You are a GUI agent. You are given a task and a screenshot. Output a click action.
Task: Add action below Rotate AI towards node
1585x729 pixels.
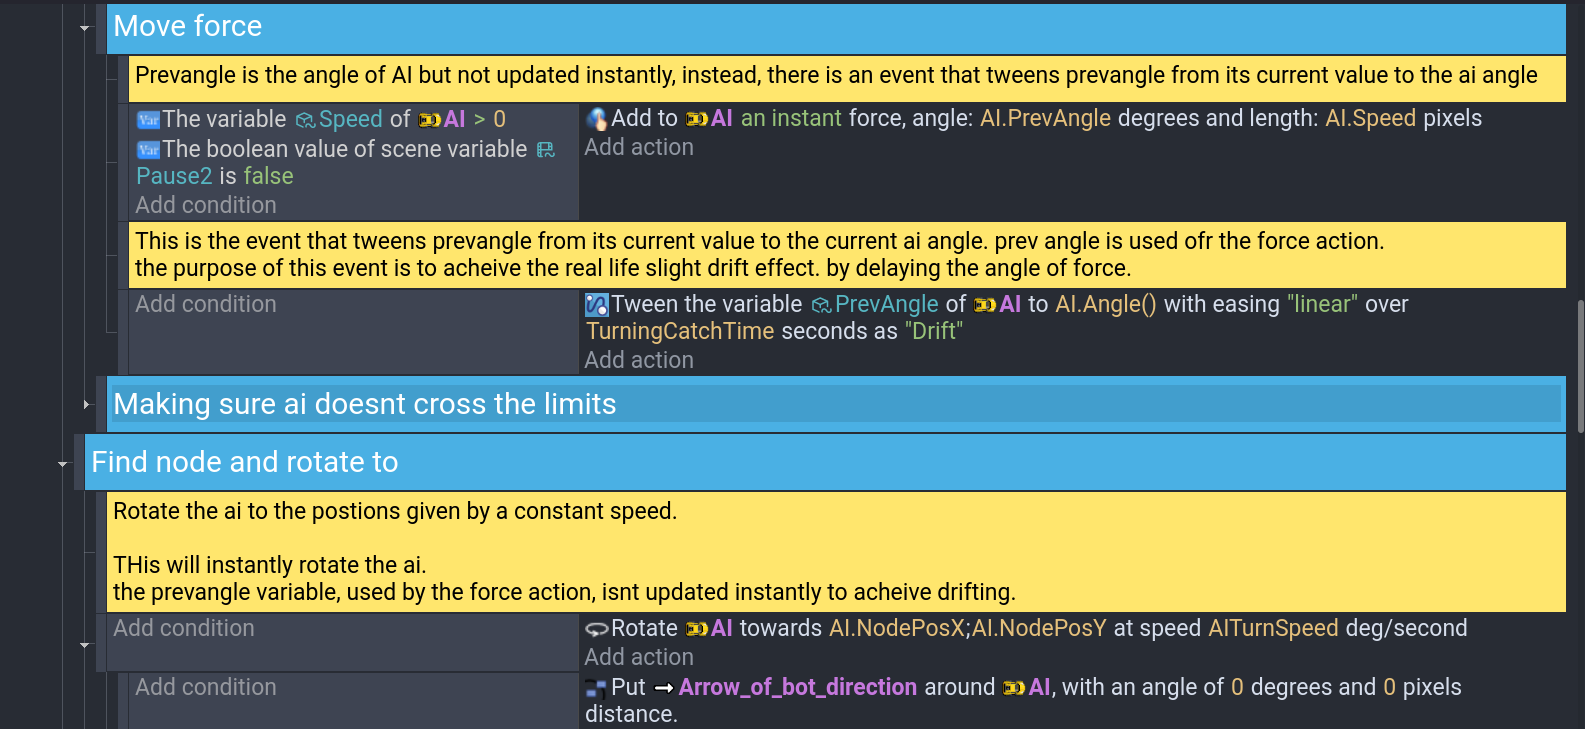[639, 657]
